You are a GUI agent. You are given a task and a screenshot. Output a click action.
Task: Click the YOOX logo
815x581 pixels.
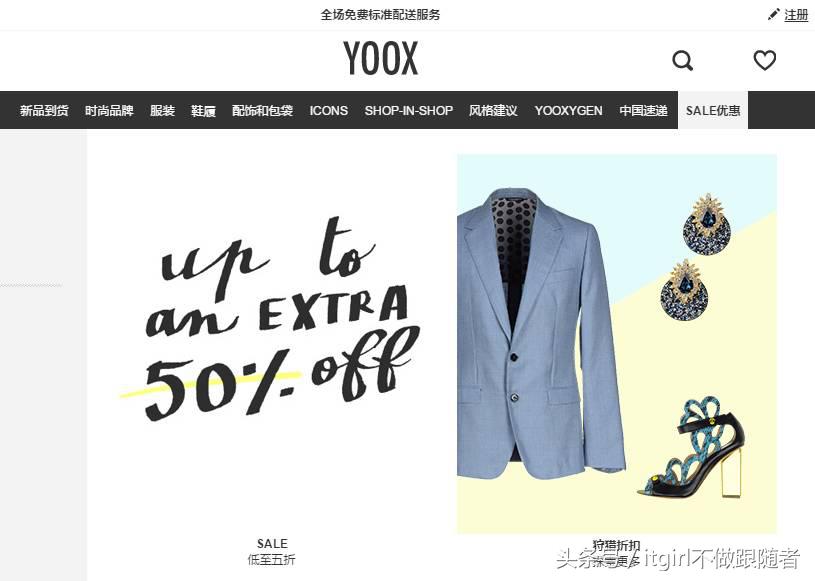(x=380, y=58)
